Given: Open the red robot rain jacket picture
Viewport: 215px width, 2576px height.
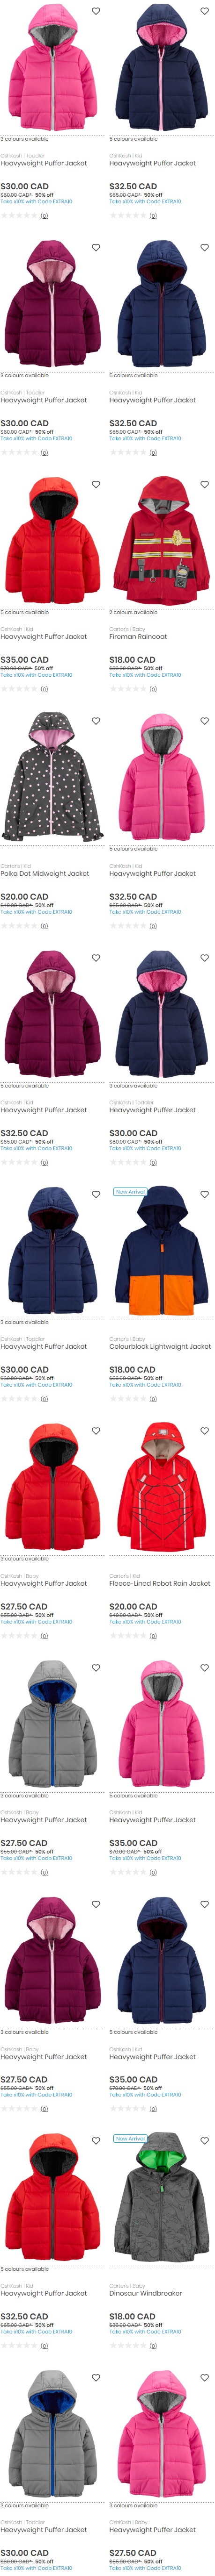Looking at the screenshot, I should click(x=161, y=1488).
